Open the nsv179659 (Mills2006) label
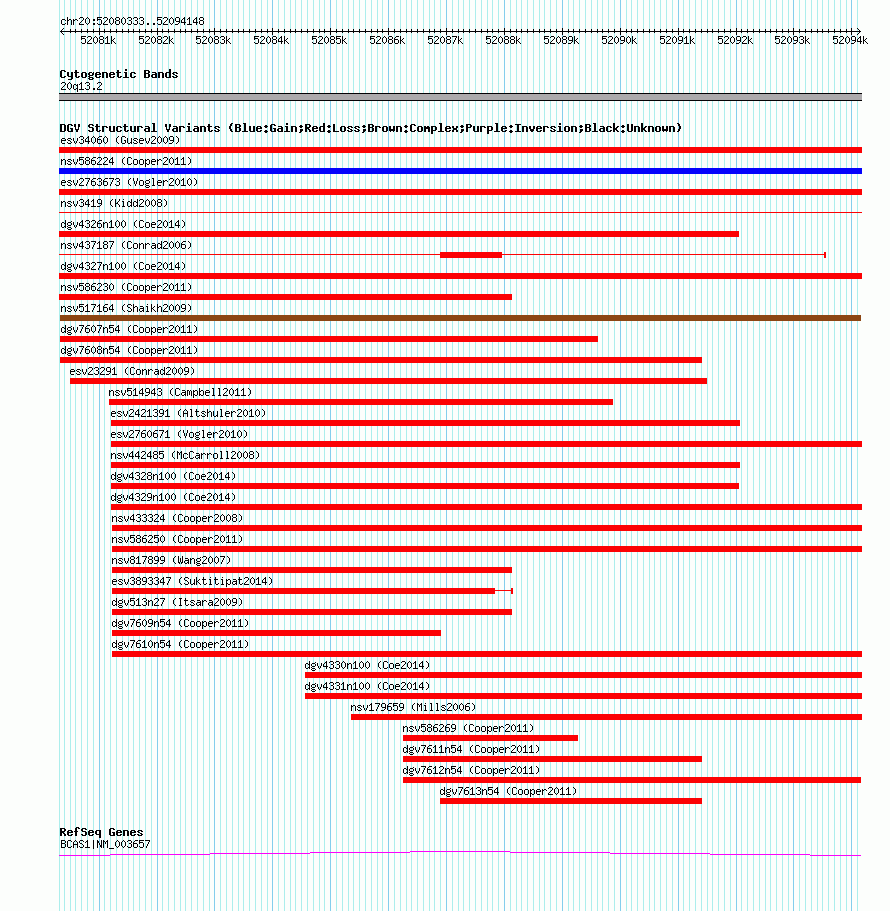Viewport: 890px width, 911px height. [413, 707]
